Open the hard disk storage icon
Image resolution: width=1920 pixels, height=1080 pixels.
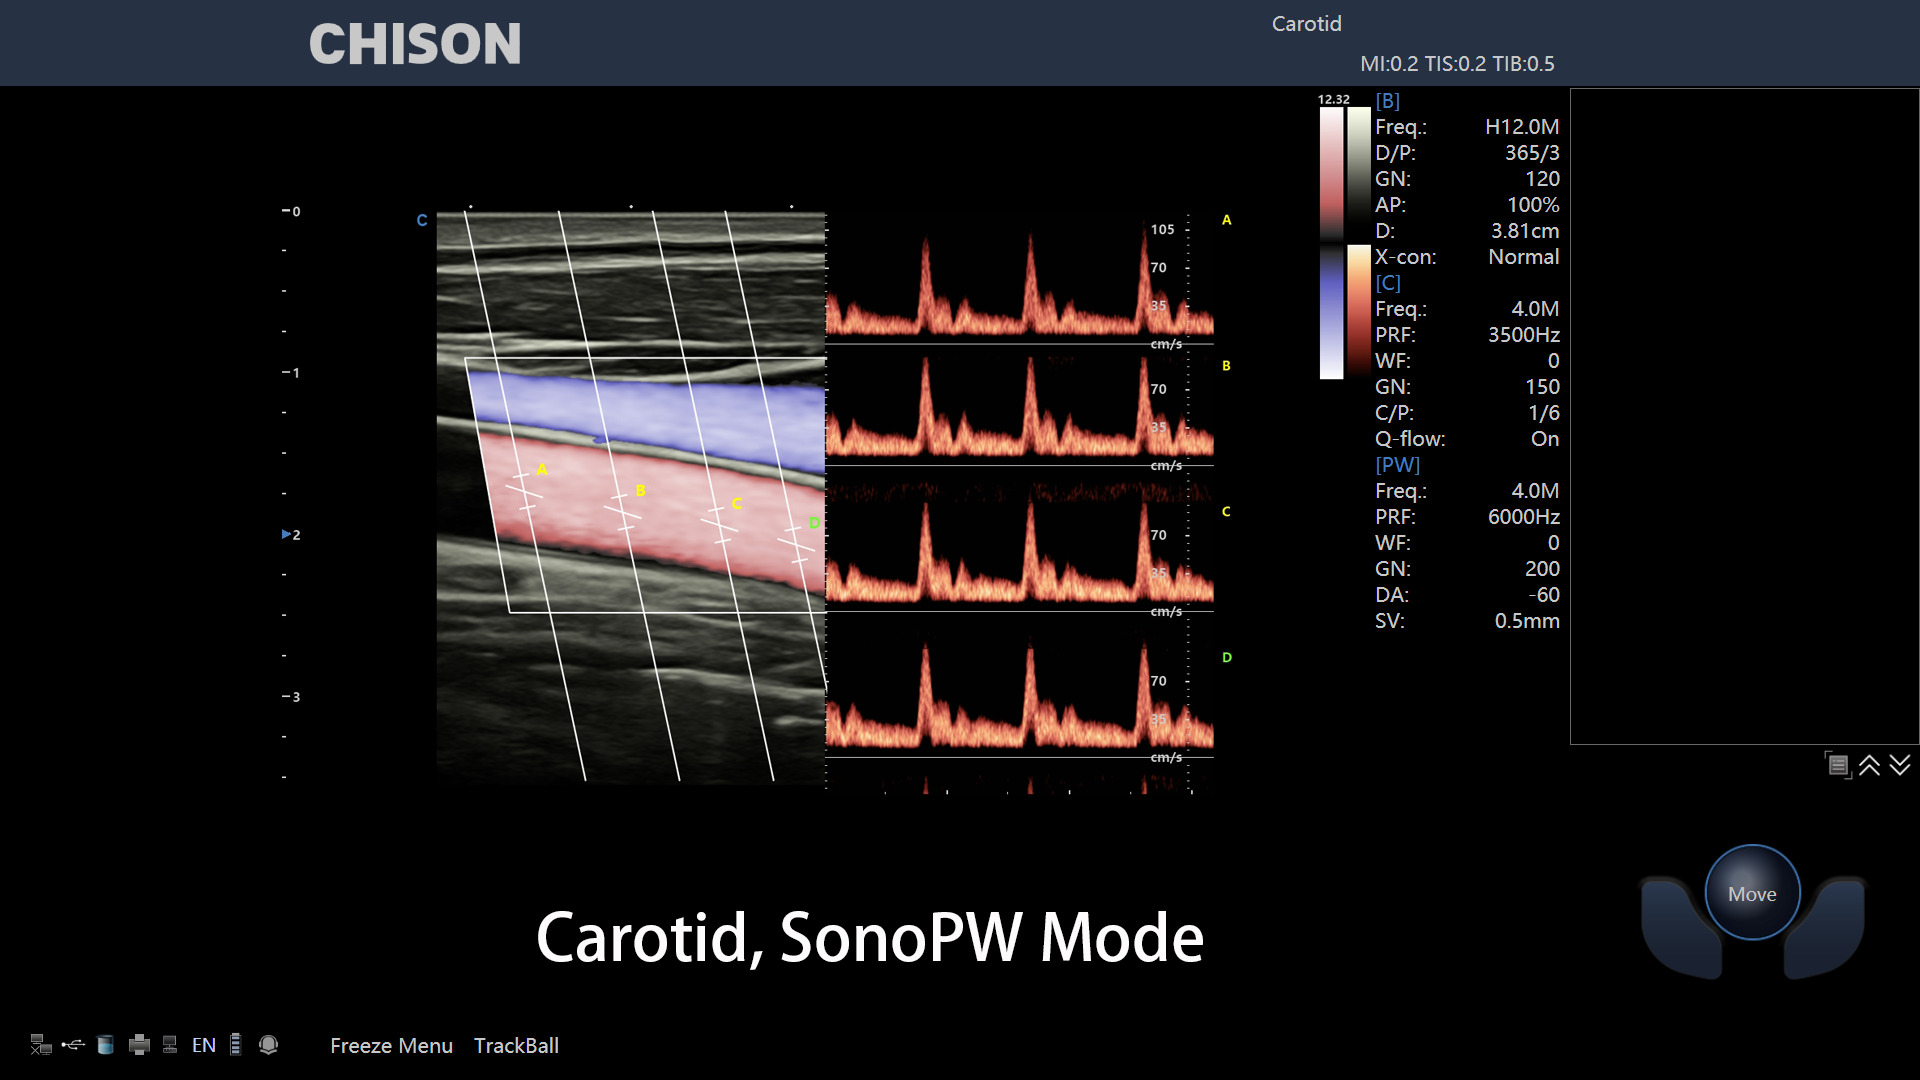(x=105, y=1045)
